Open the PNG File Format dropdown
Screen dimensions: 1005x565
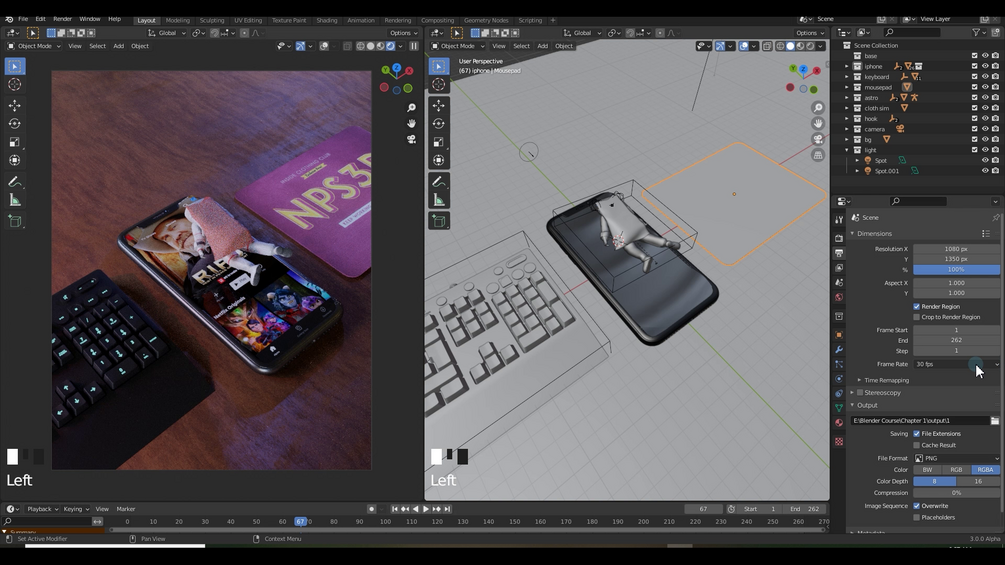click(956, 459)
